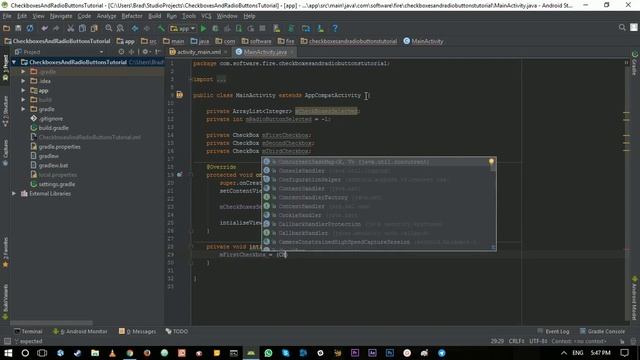Open the Terminal tool window
Viewport: 640px width, 360px height.
tap(28, 331)
